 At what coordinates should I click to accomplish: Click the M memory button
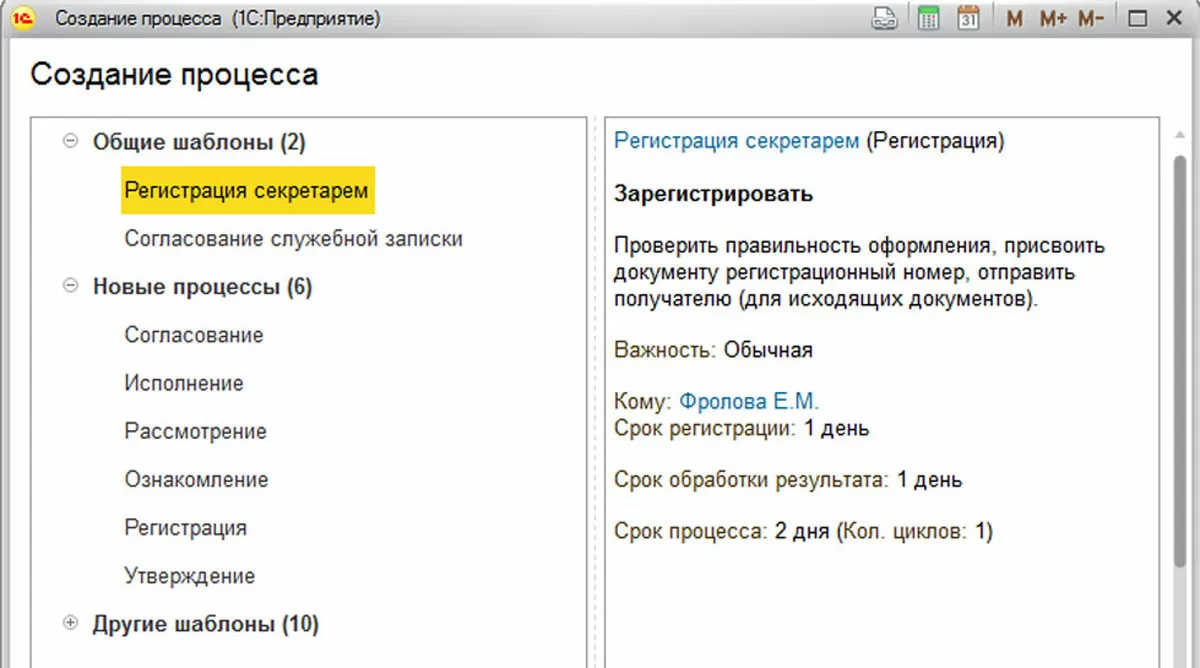click(1014, 19)
